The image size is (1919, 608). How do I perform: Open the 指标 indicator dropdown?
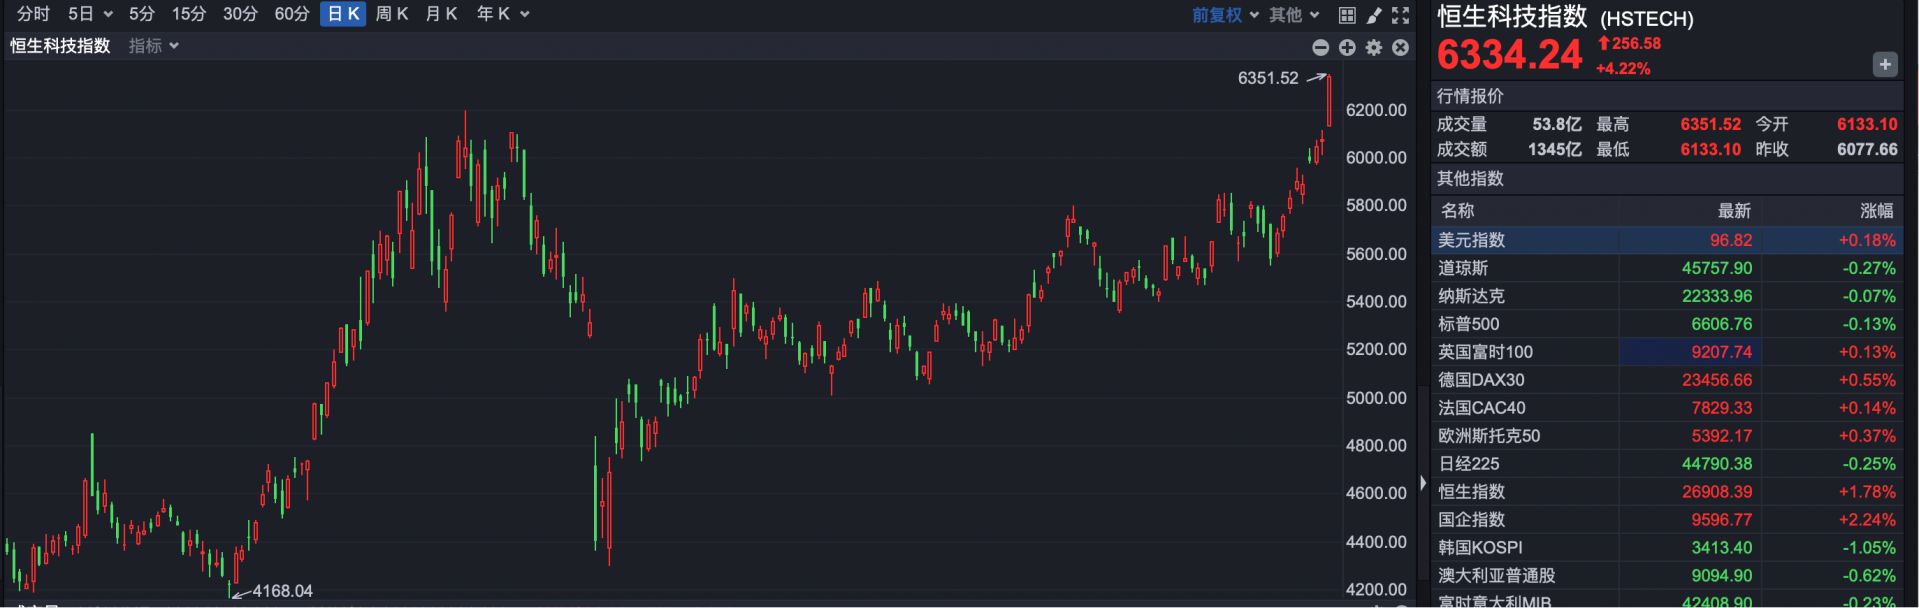[x=154, y=46]
